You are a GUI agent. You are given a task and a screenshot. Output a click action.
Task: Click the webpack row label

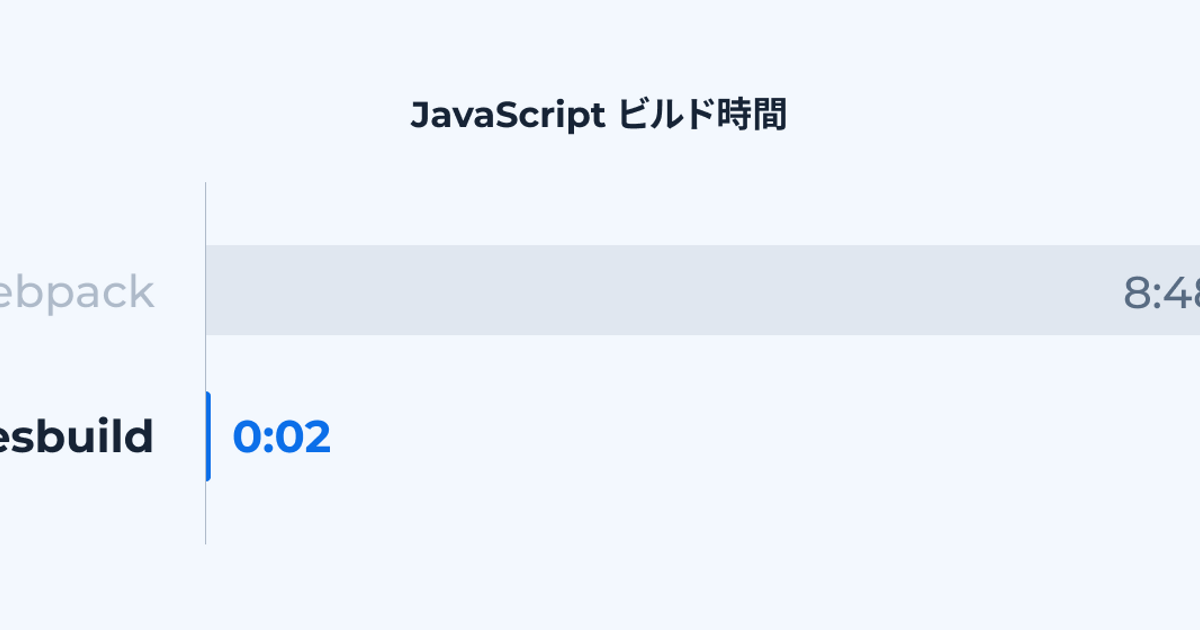77,293
